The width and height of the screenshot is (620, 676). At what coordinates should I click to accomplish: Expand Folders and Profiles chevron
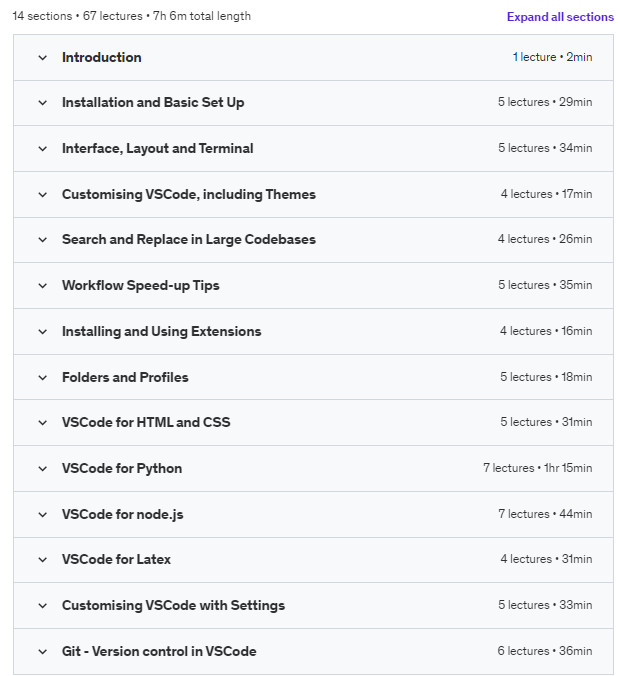(42, 378)
